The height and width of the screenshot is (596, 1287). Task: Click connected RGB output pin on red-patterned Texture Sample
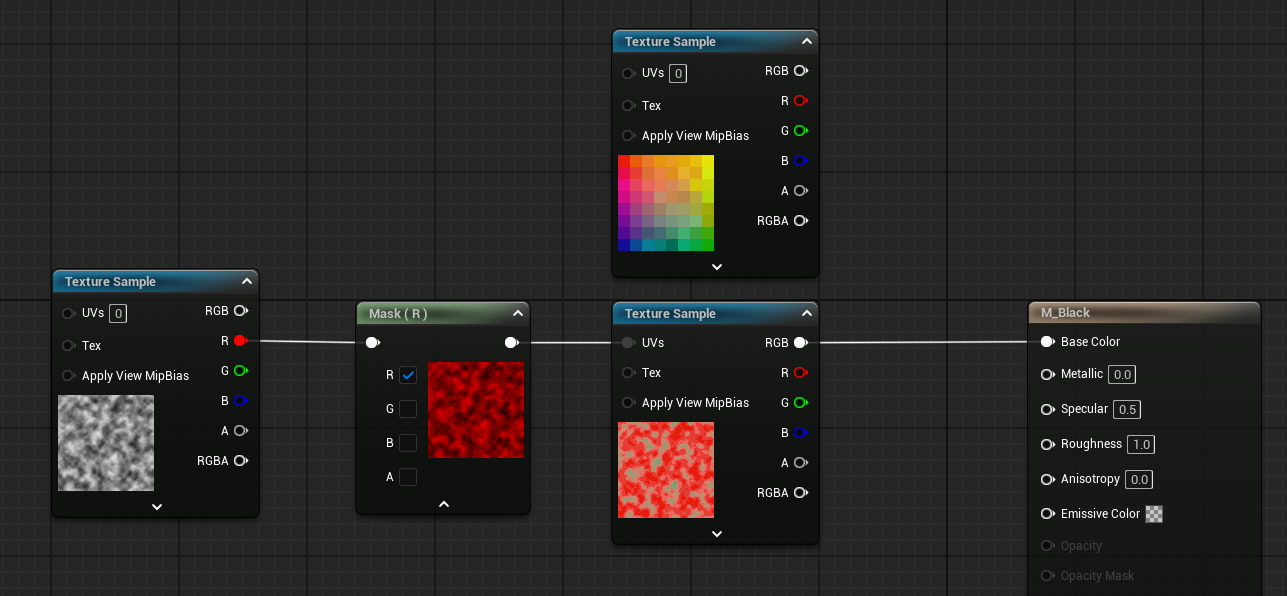(800, 343)
